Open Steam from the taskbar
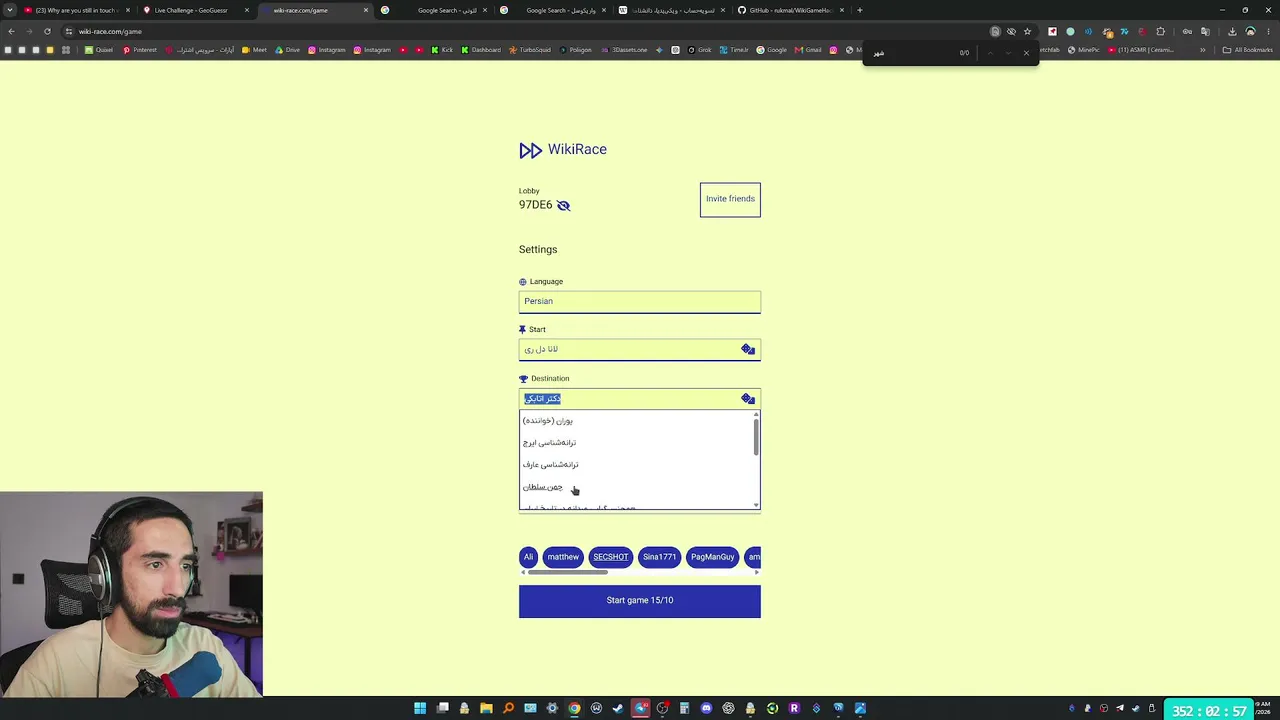 (x=618, y=708)
